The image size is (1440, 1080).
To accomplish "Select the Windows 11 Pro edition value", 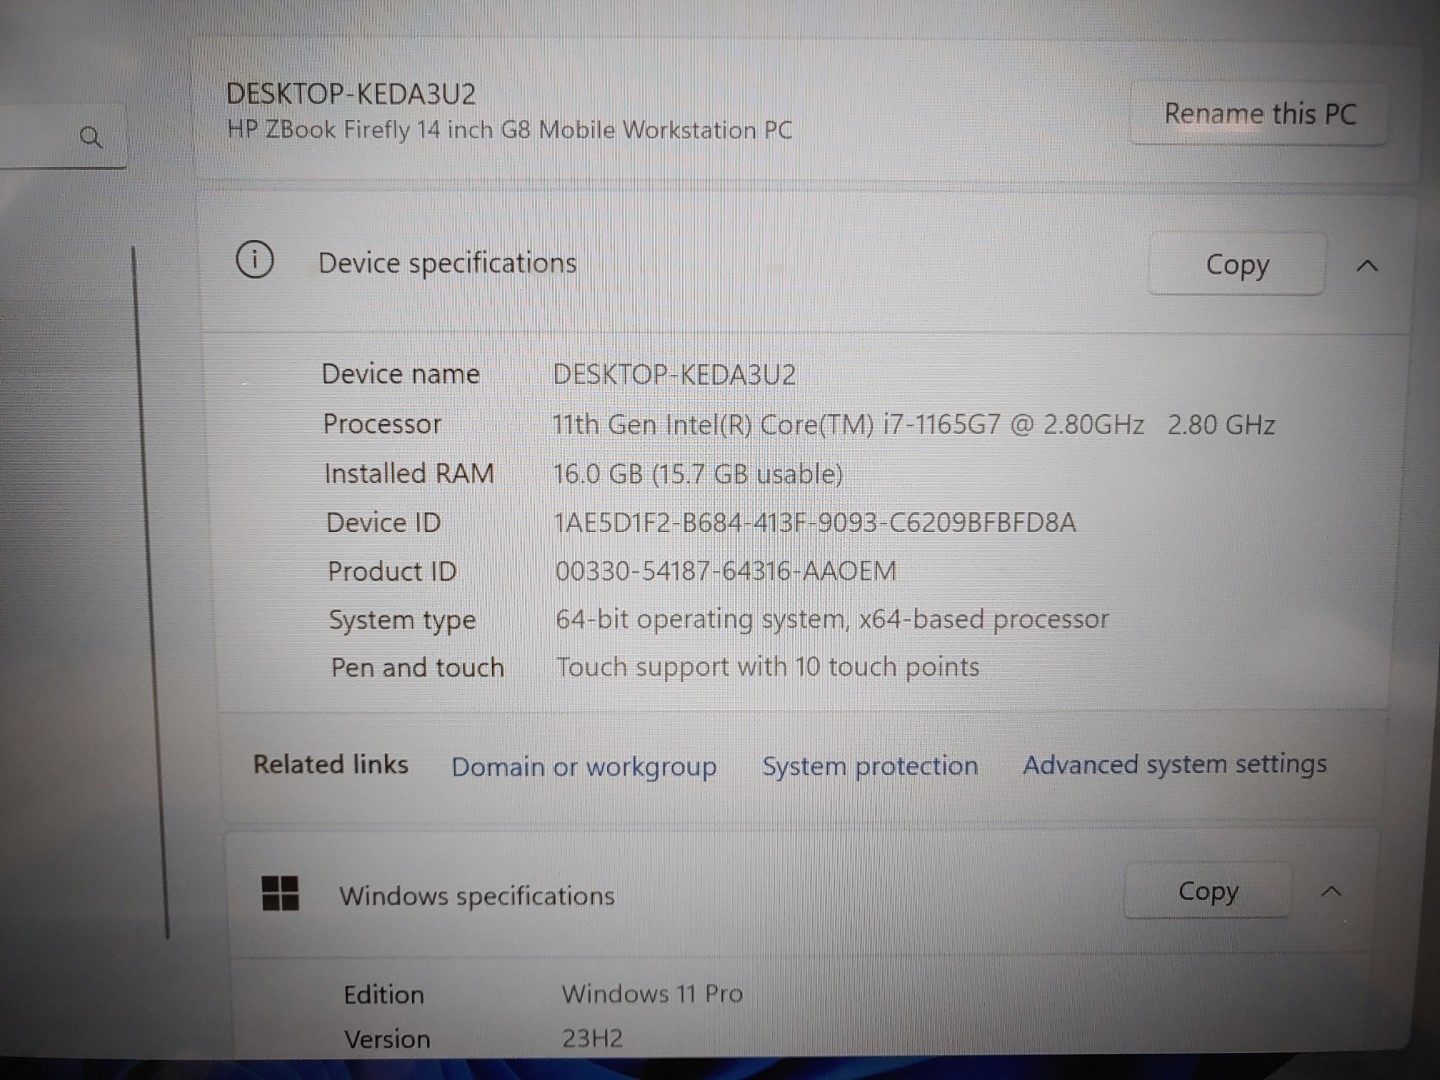I will (x=652, y=994).
